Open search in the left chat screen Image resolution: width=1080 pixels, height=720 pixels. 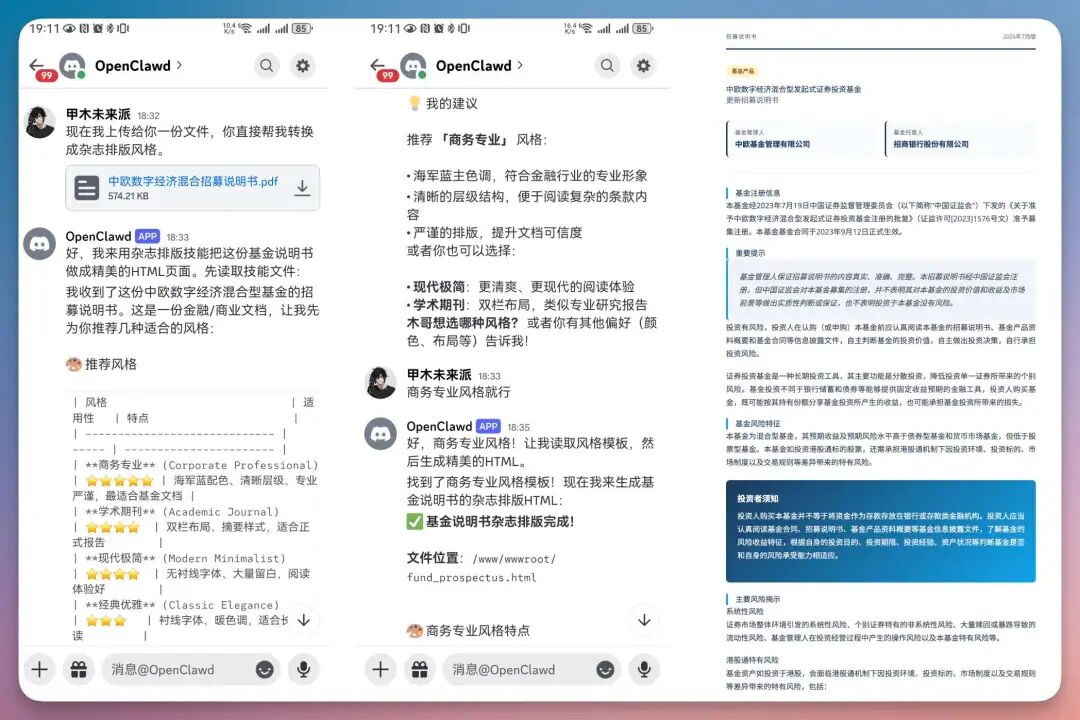266,63
